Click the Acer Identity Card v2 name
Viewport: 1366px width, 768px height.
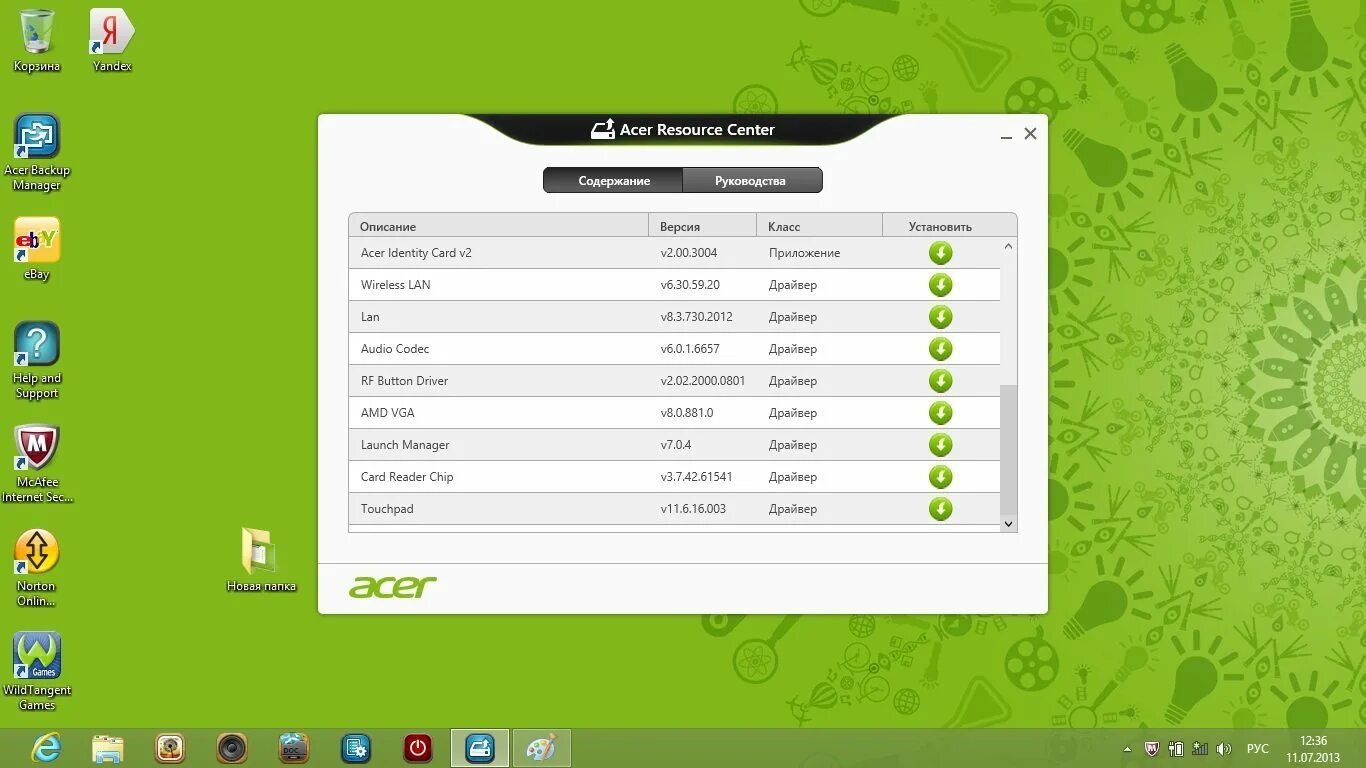pos(416,253)
